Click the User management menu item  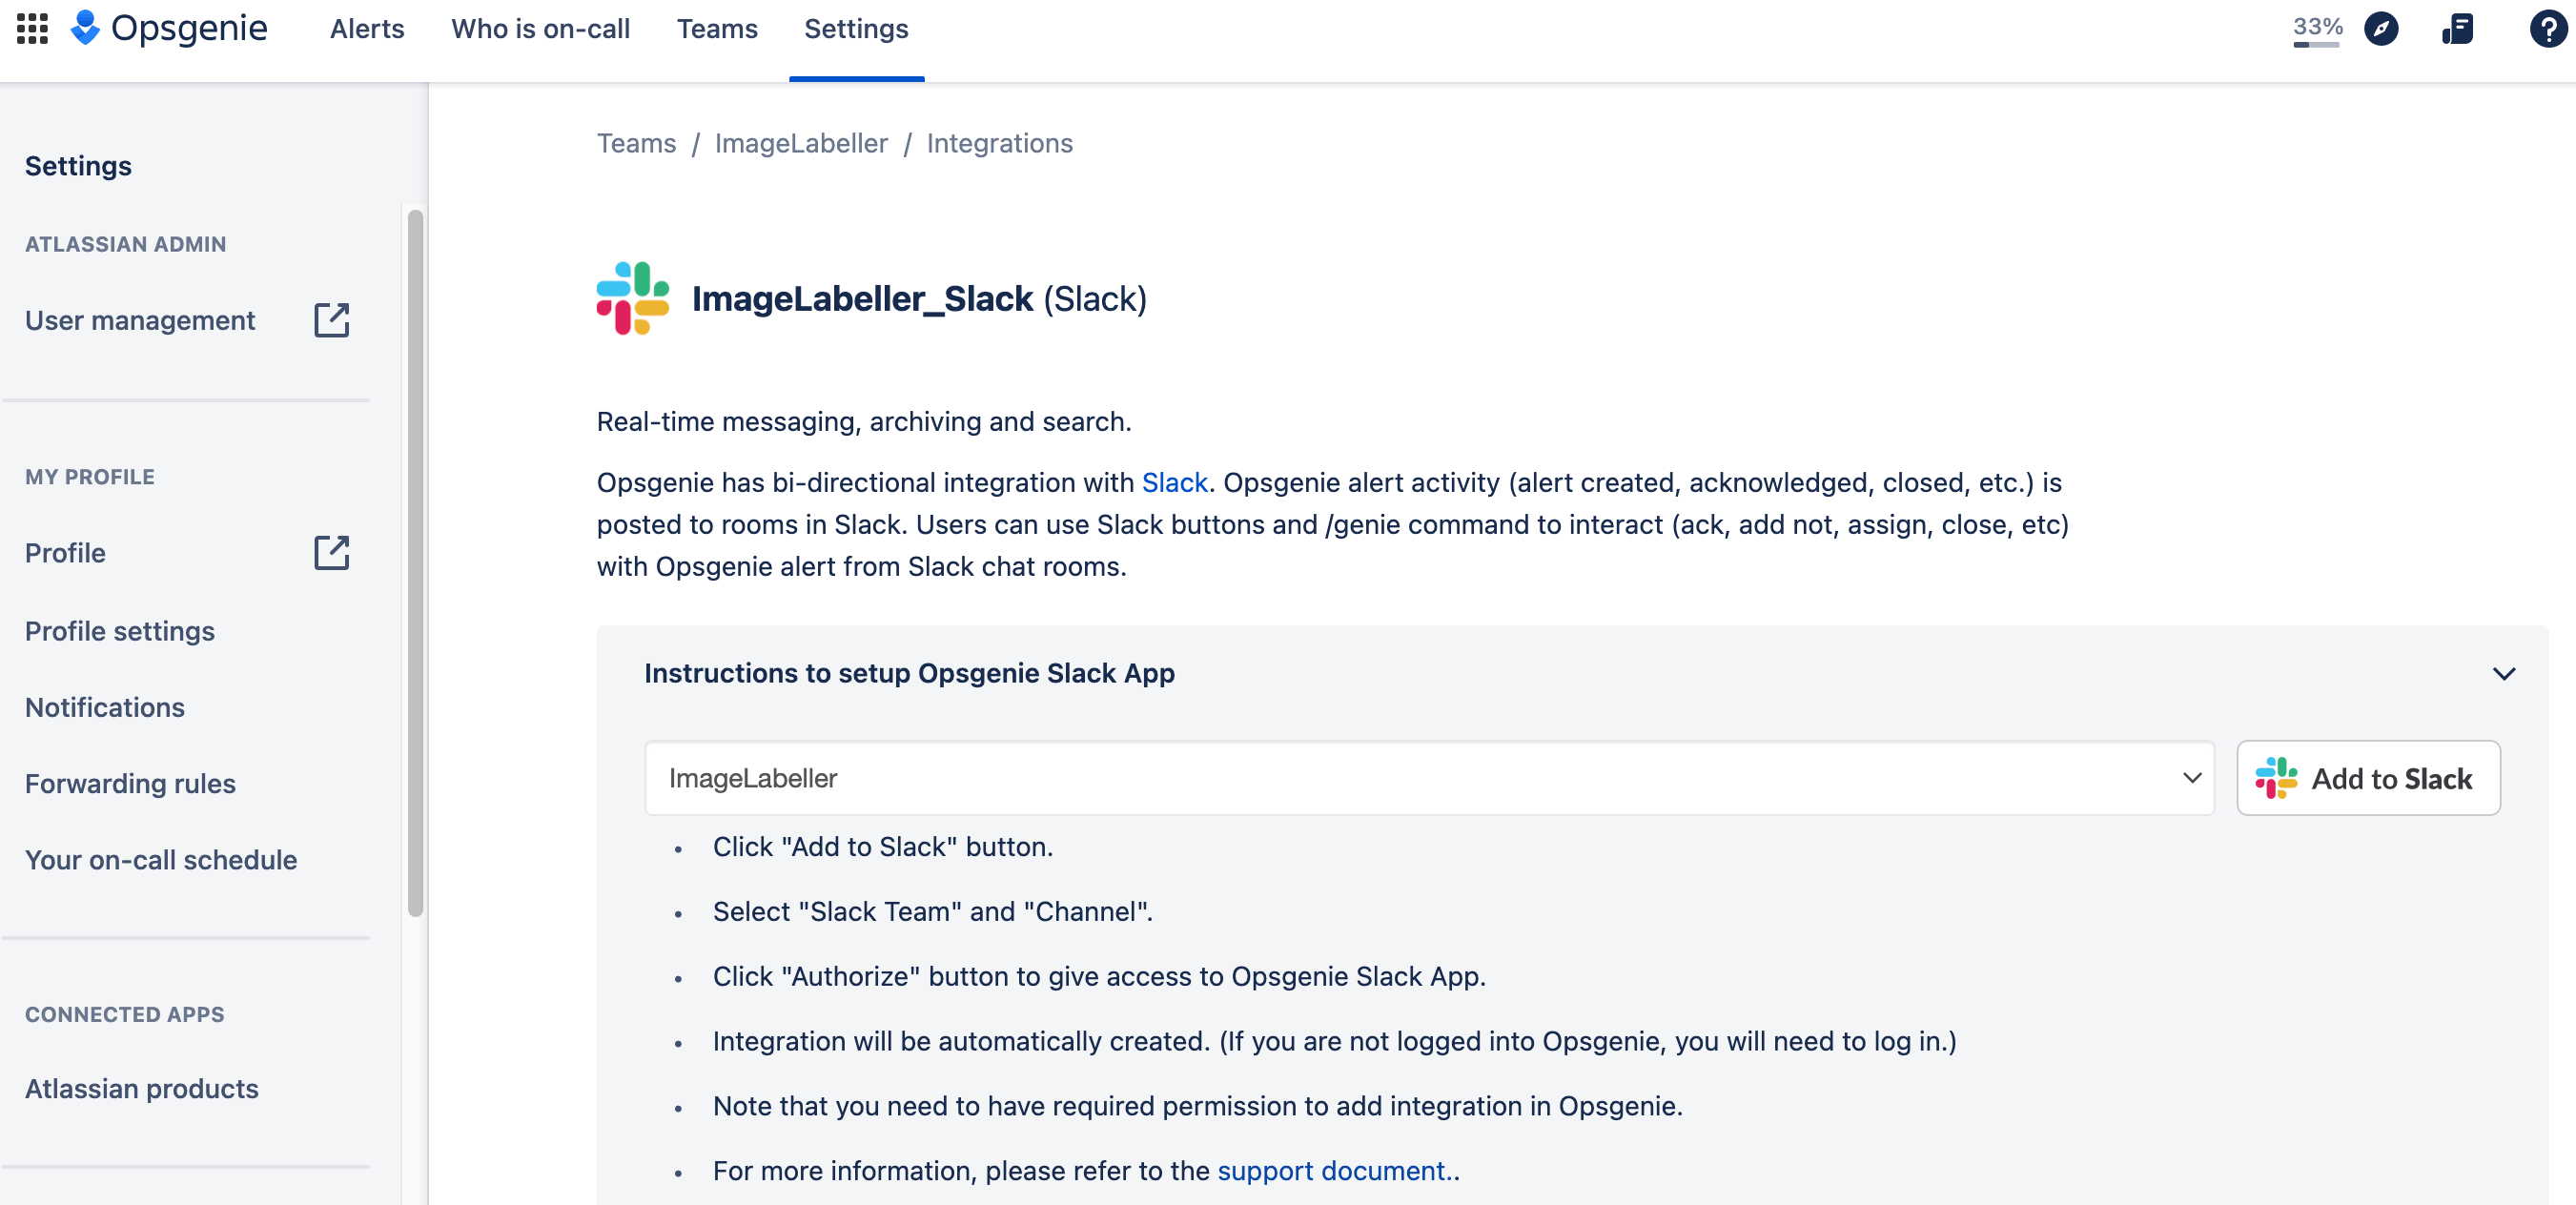[139, 320]
